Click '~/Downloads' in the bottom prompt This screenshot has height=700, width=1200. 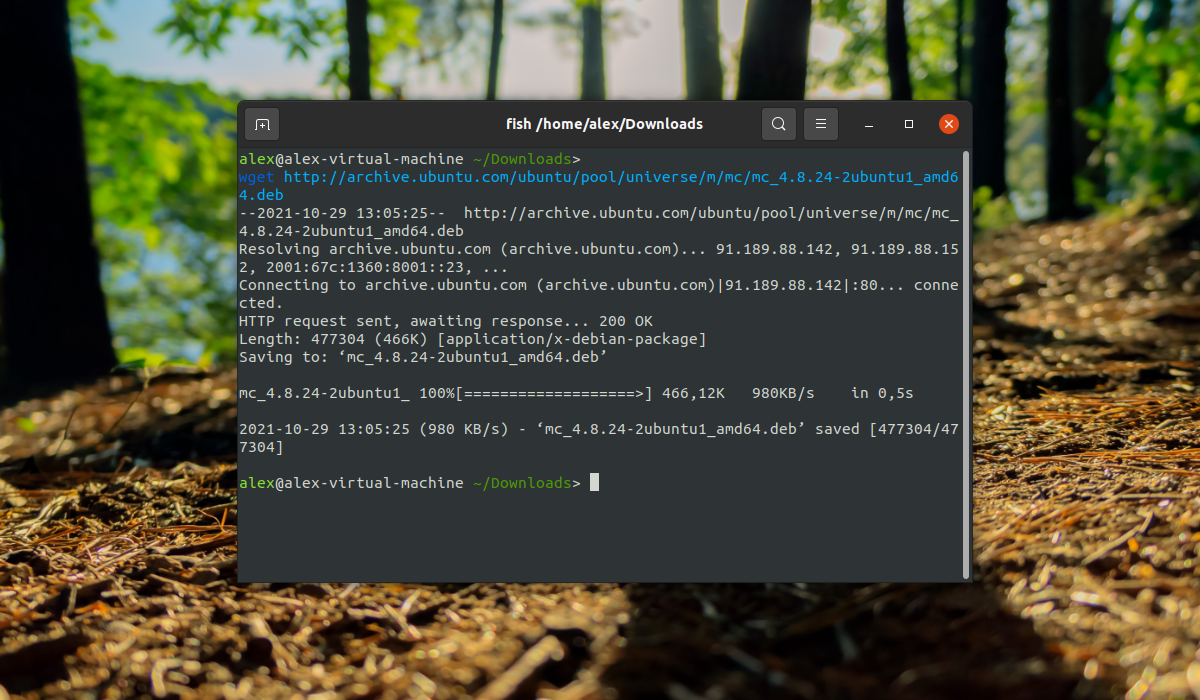pyautogui.click(x=520, y=483)
